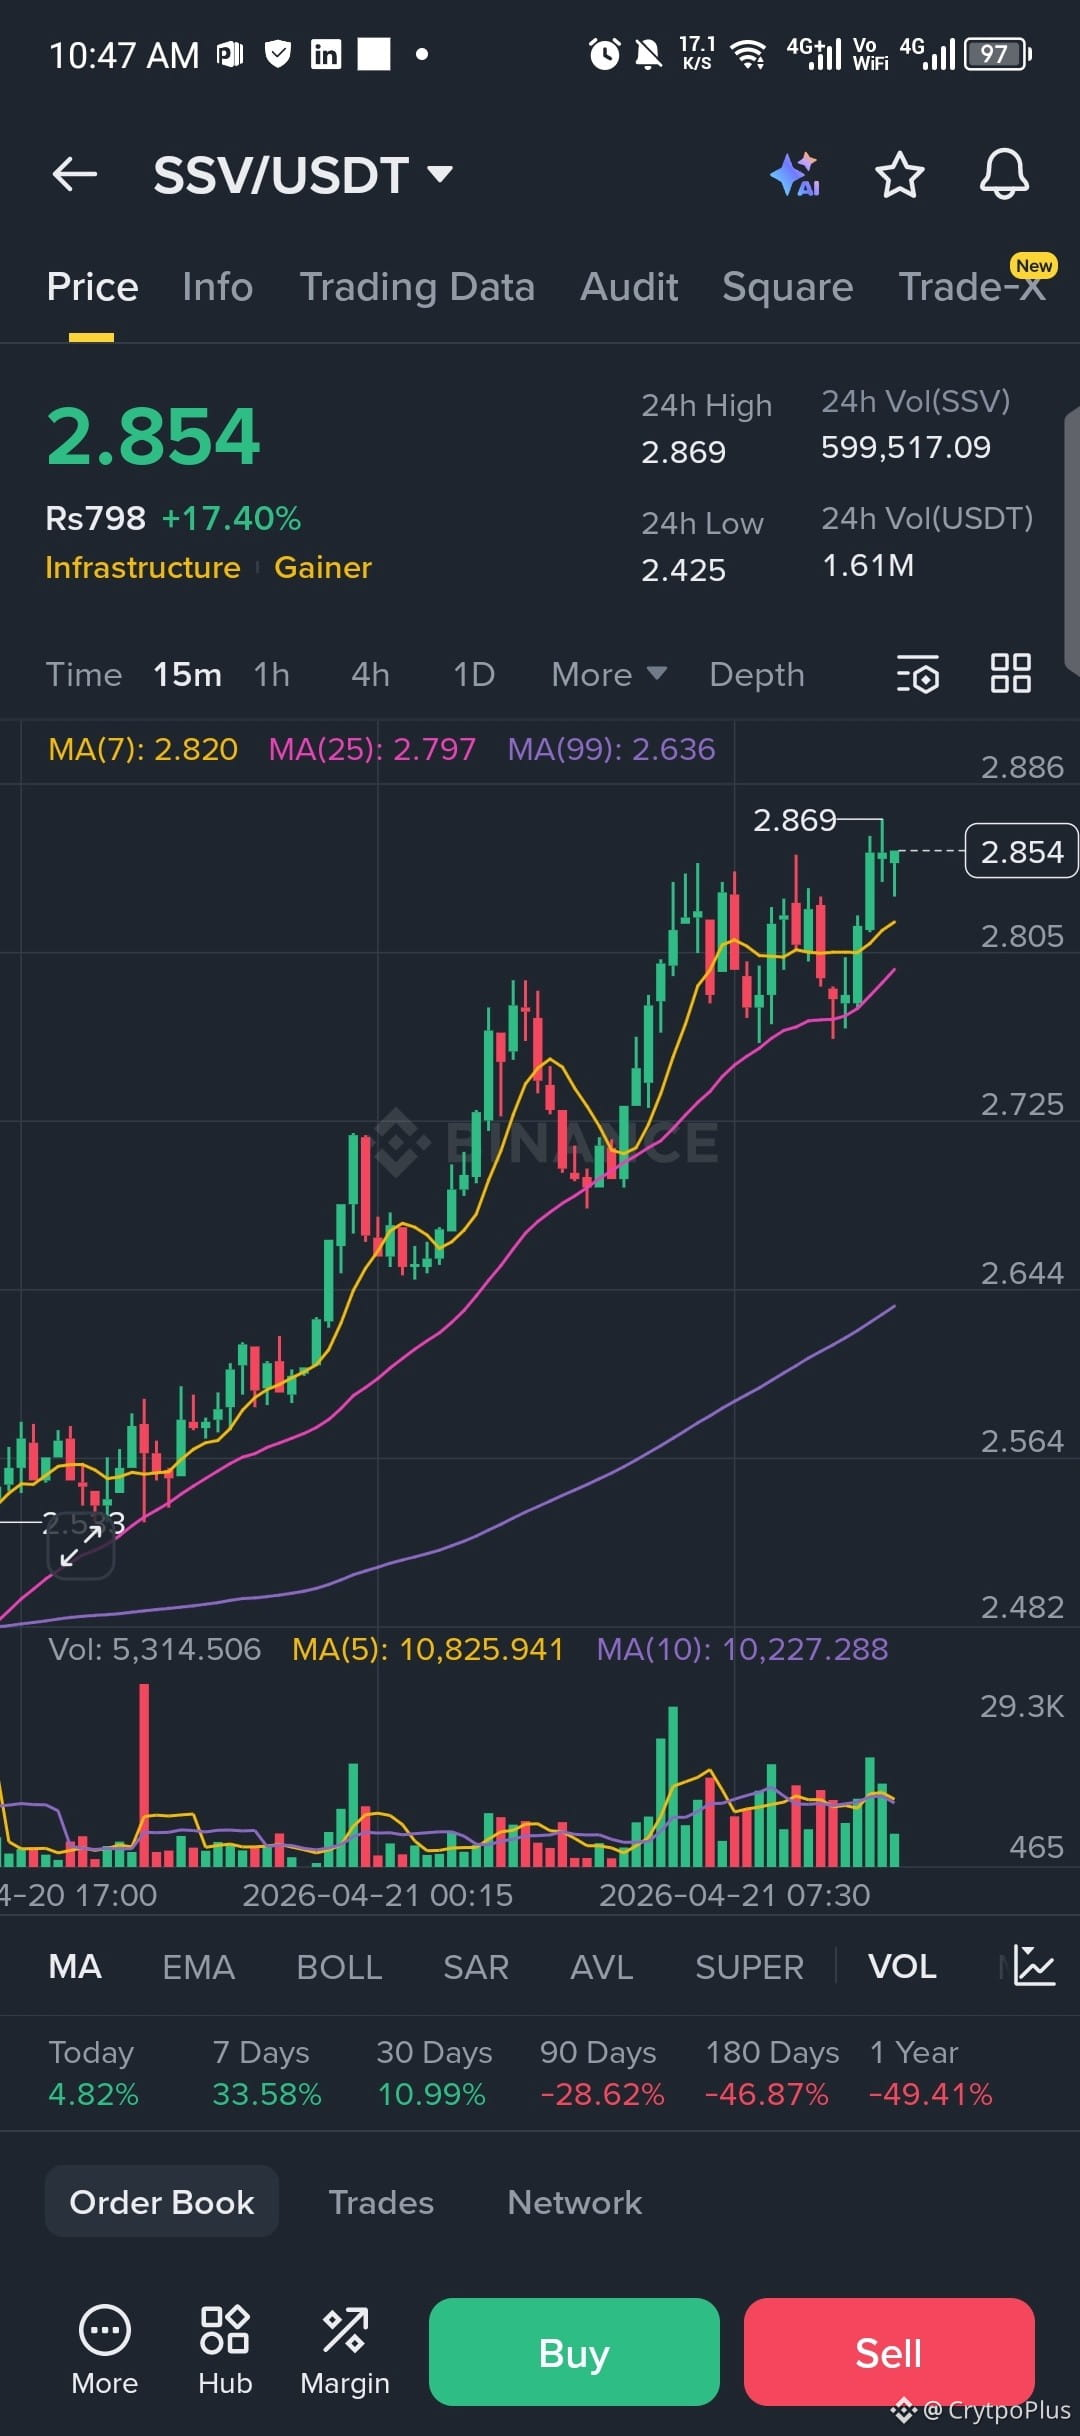Open the Square tab

tap(788, 287)
